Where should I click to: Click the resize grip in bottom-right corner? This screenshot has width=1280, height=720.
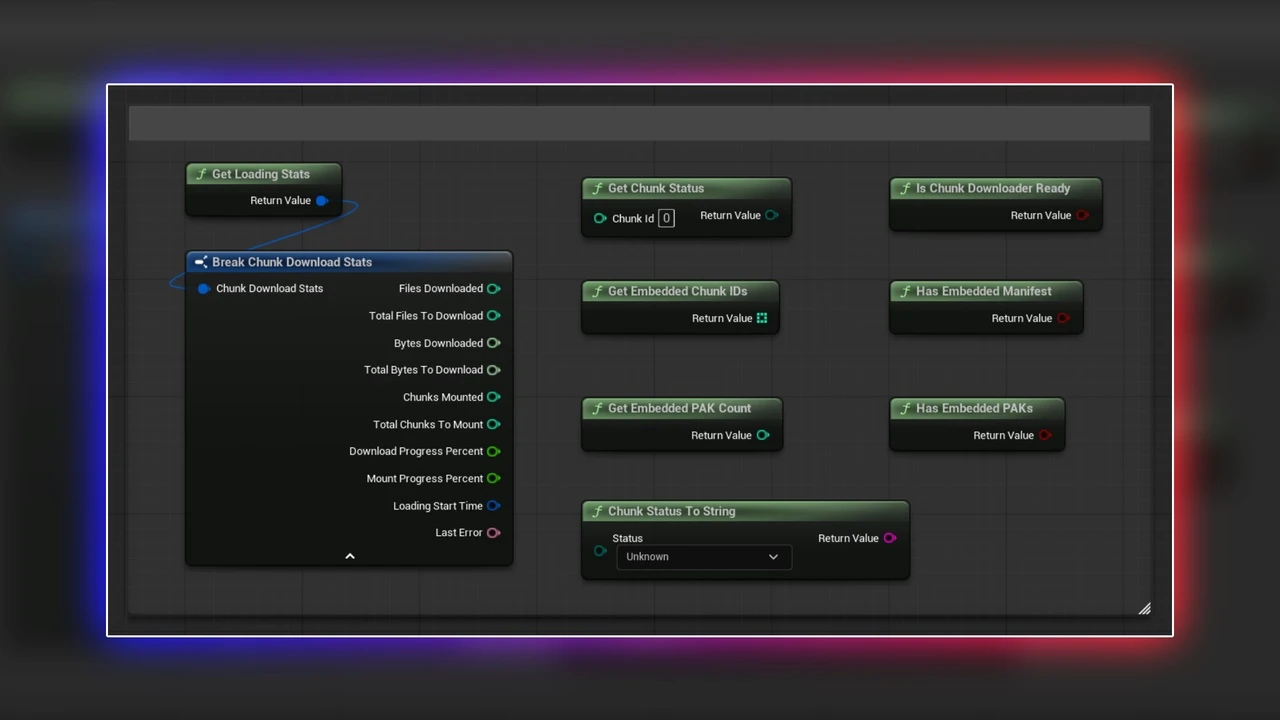pos(1144,608)
